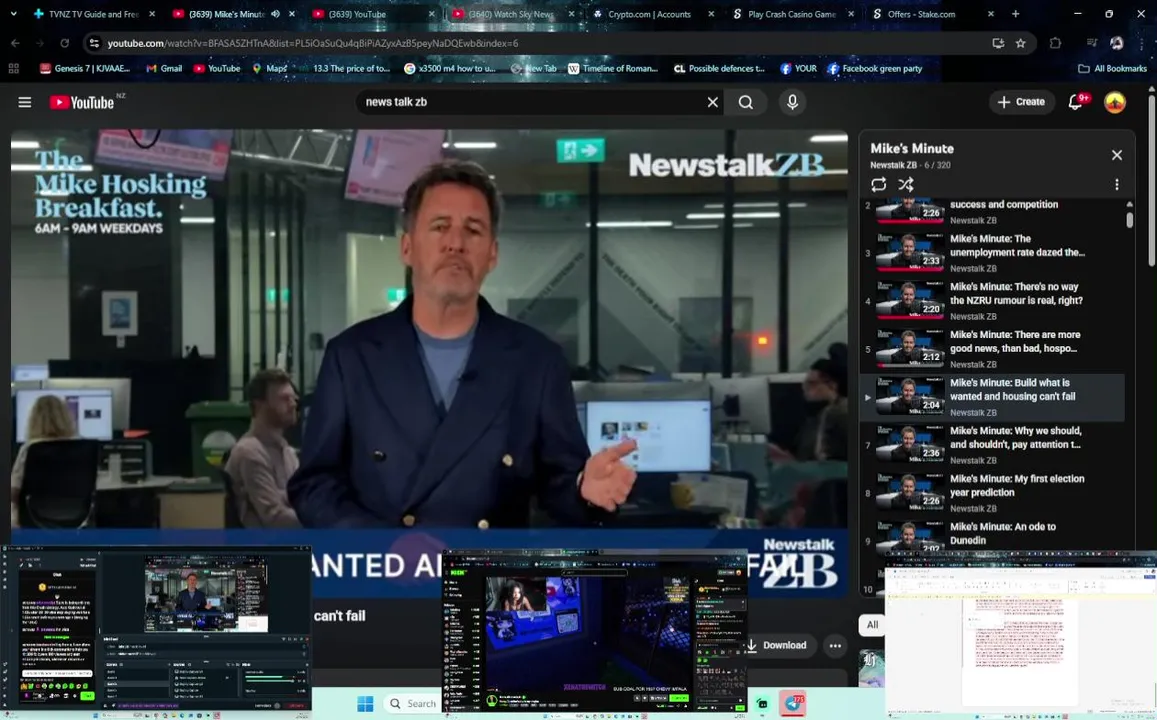This screenshot has width=1157, height=720.
Task: Clear the search box text
Action: (712, 102)
